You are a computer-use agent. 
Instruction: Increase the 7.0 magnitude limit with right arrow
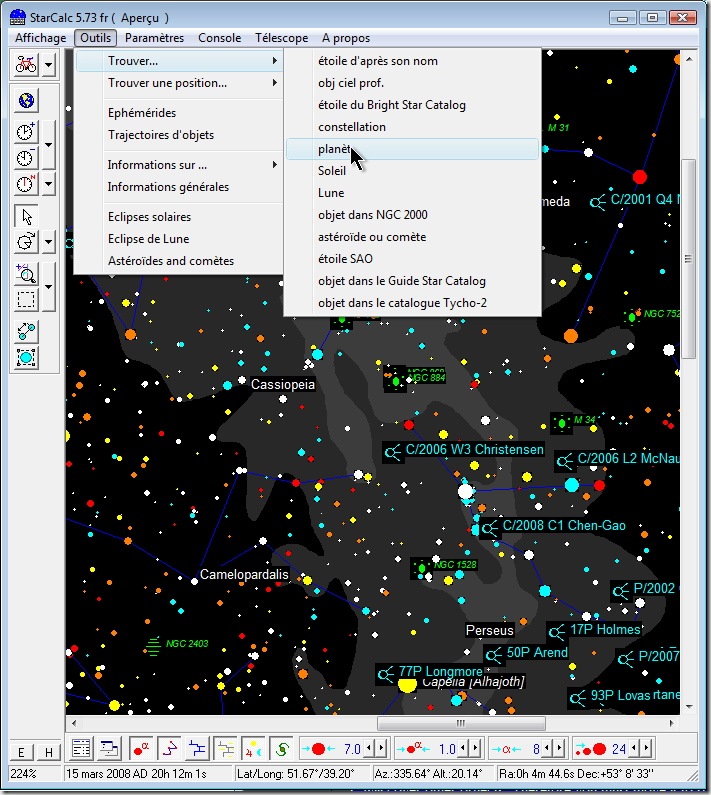[382, 748]
